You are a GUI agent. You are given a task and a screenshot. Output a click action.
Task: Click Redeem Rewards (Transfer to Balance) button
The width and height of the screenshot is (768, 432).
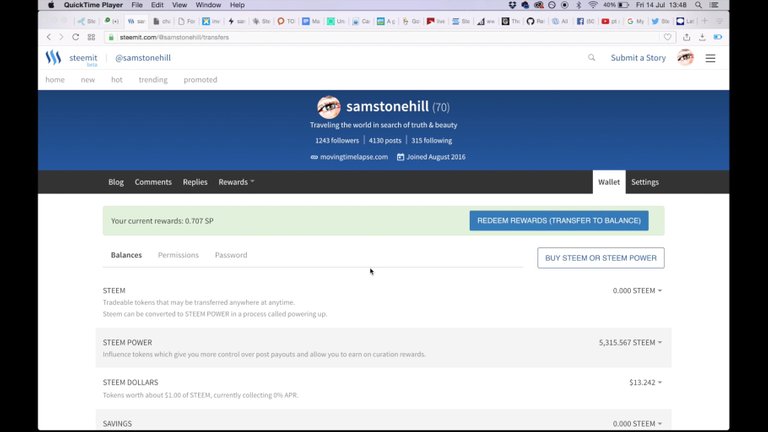[x=559, y=221]
